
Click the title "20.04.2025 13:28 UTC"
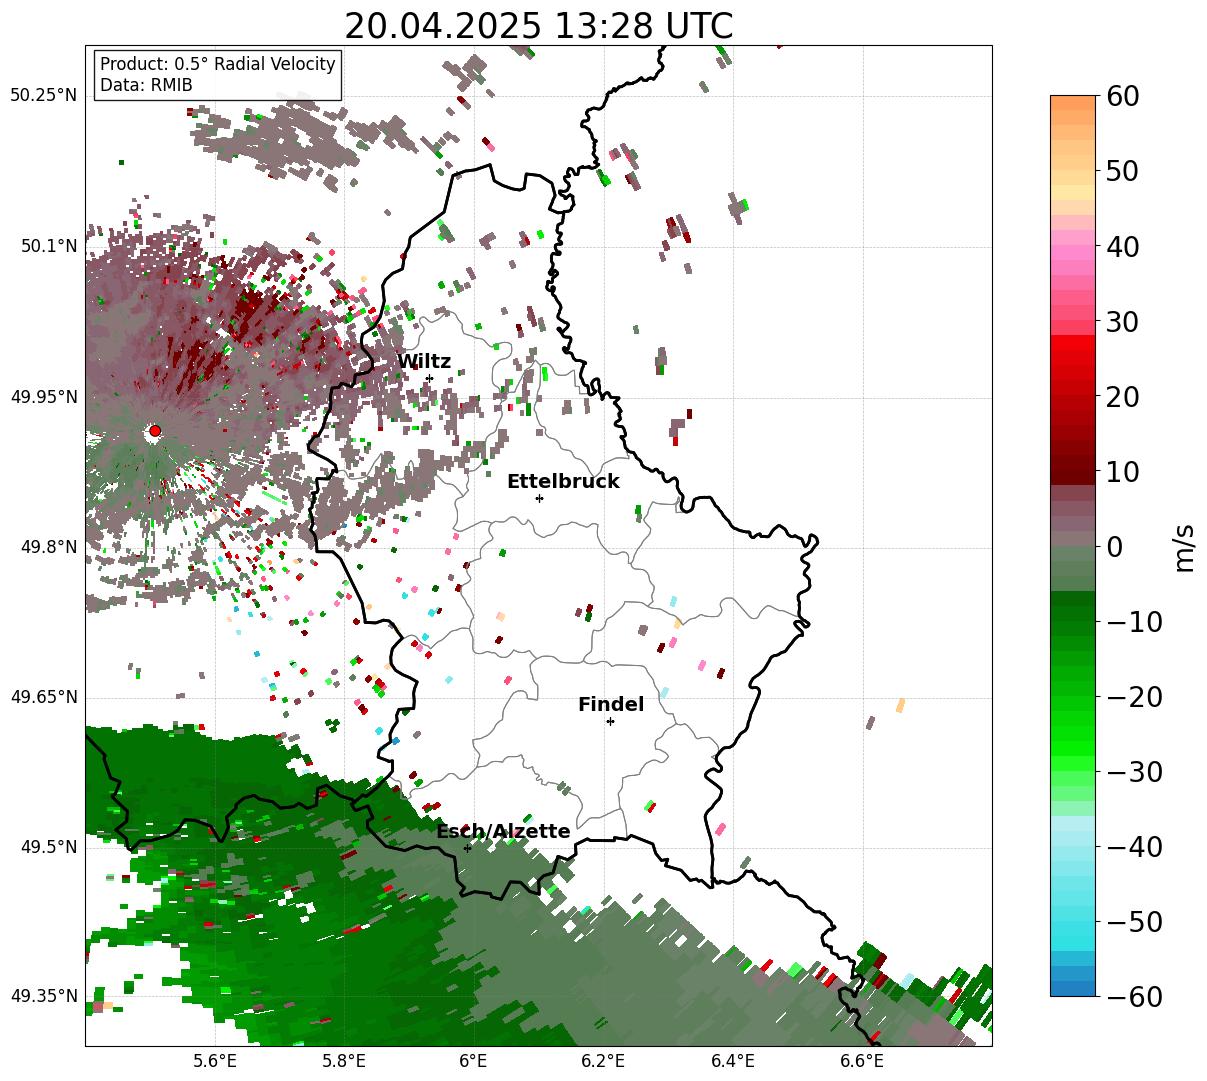coord(538,26)
